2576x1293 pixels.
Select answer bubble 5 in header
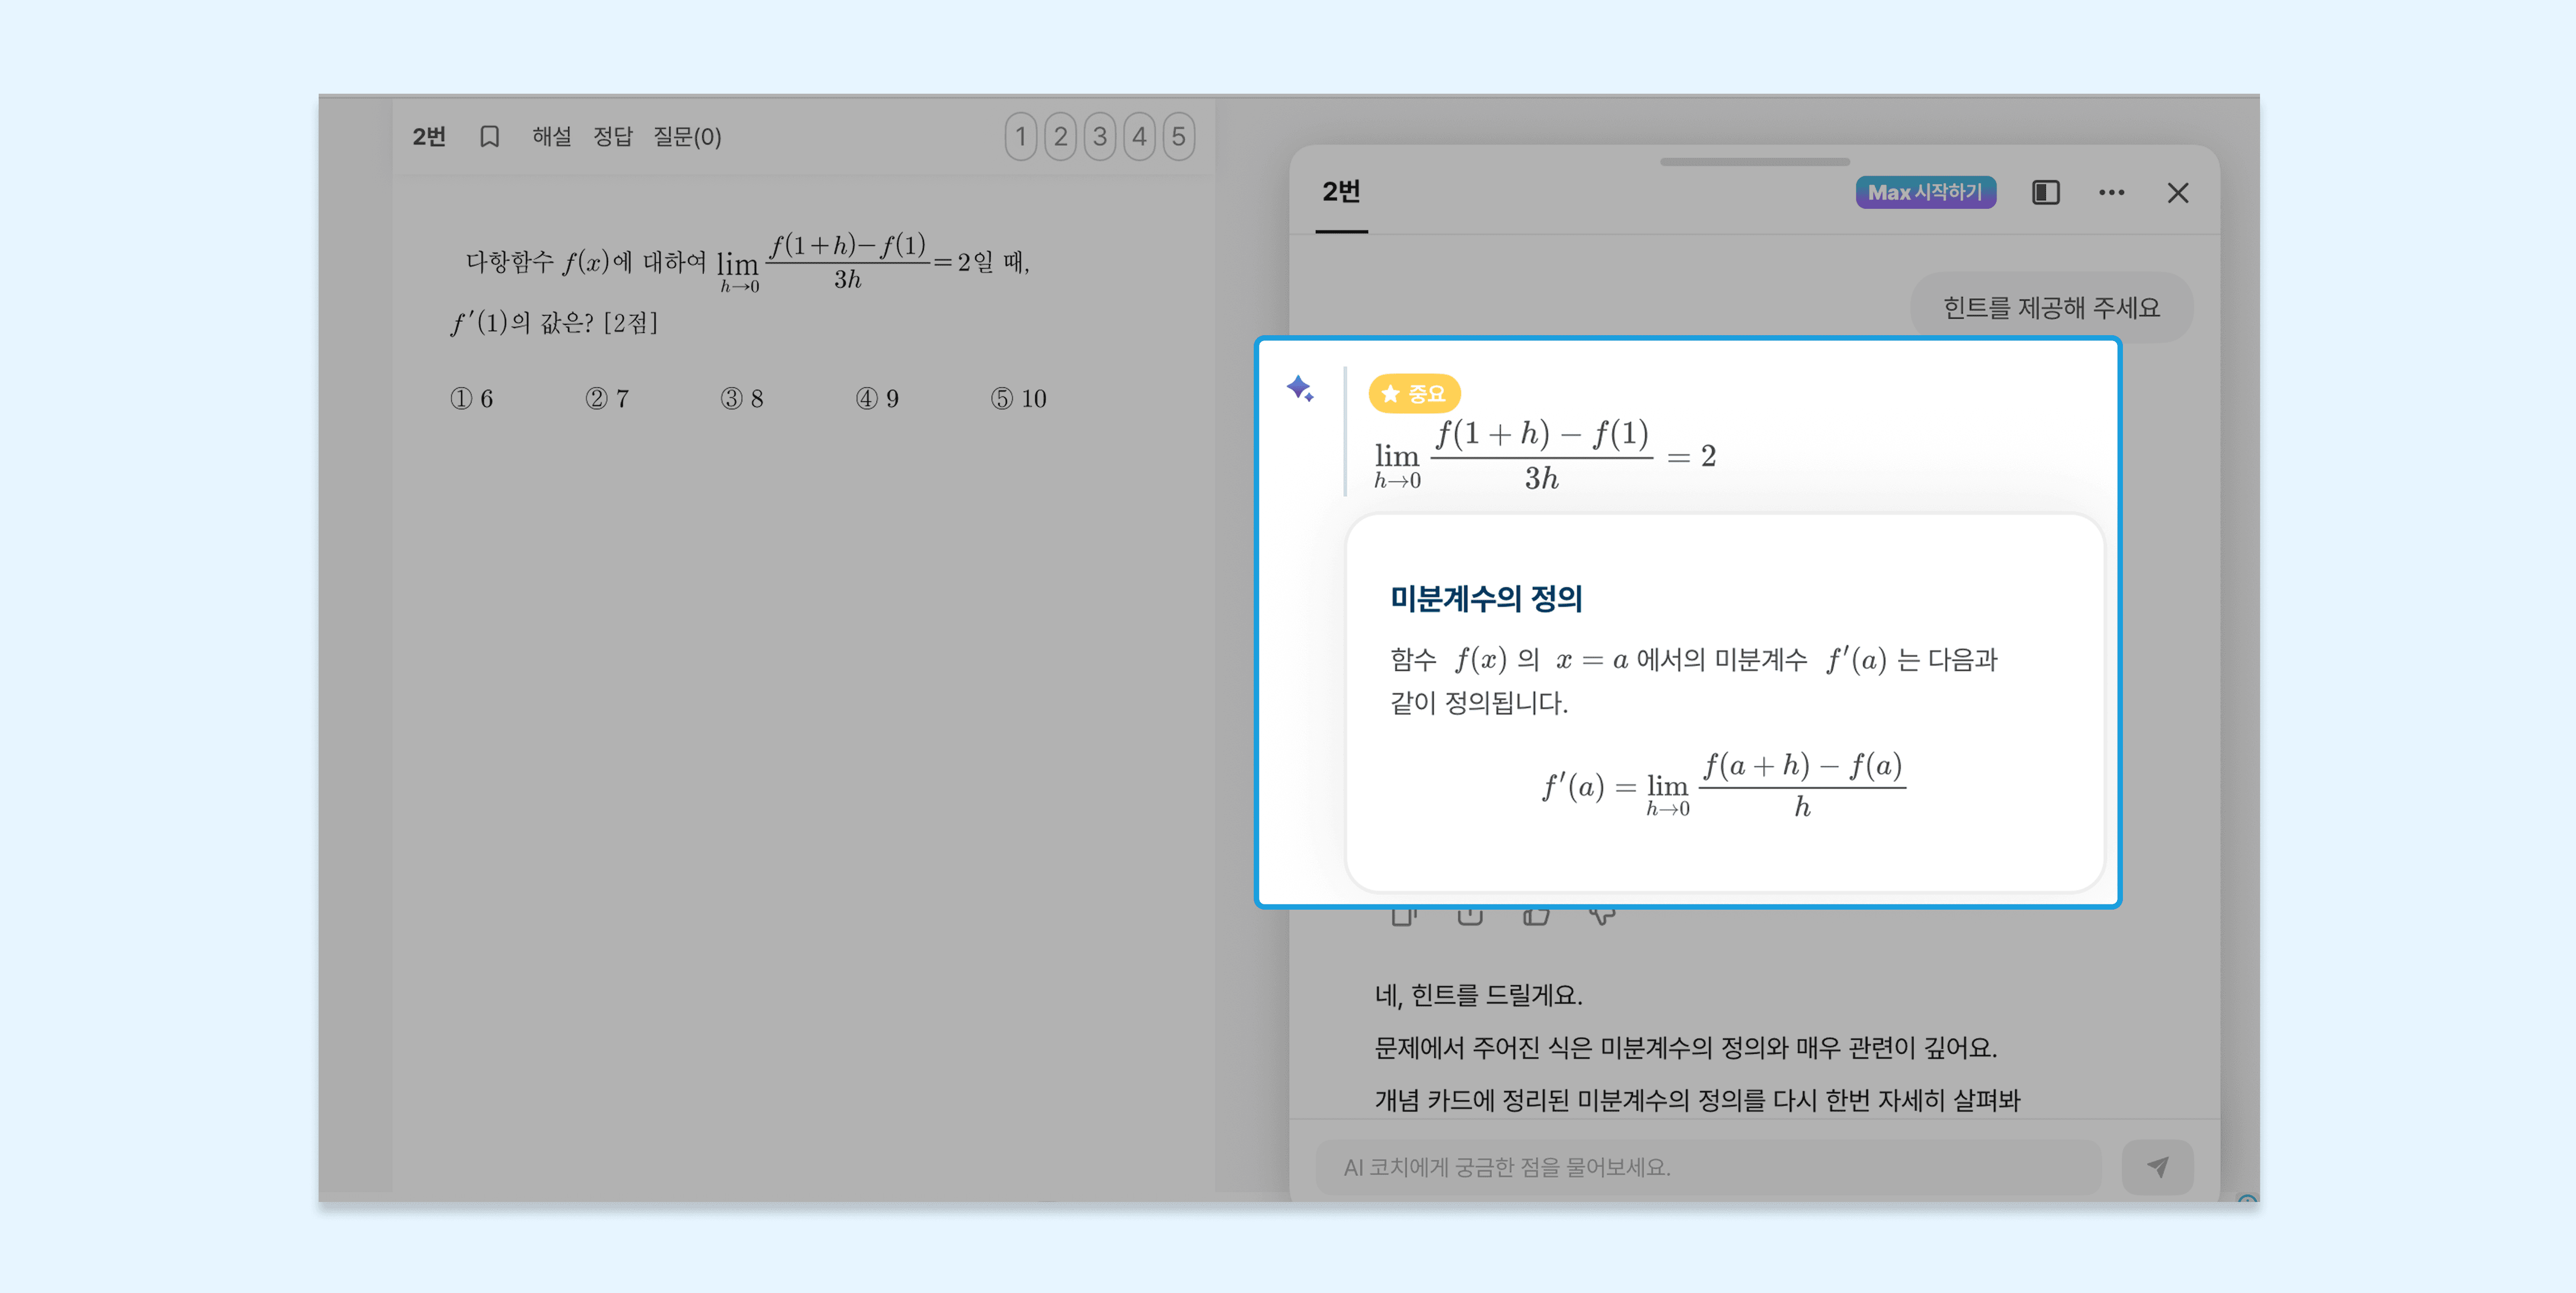[x=1178, y=136]
